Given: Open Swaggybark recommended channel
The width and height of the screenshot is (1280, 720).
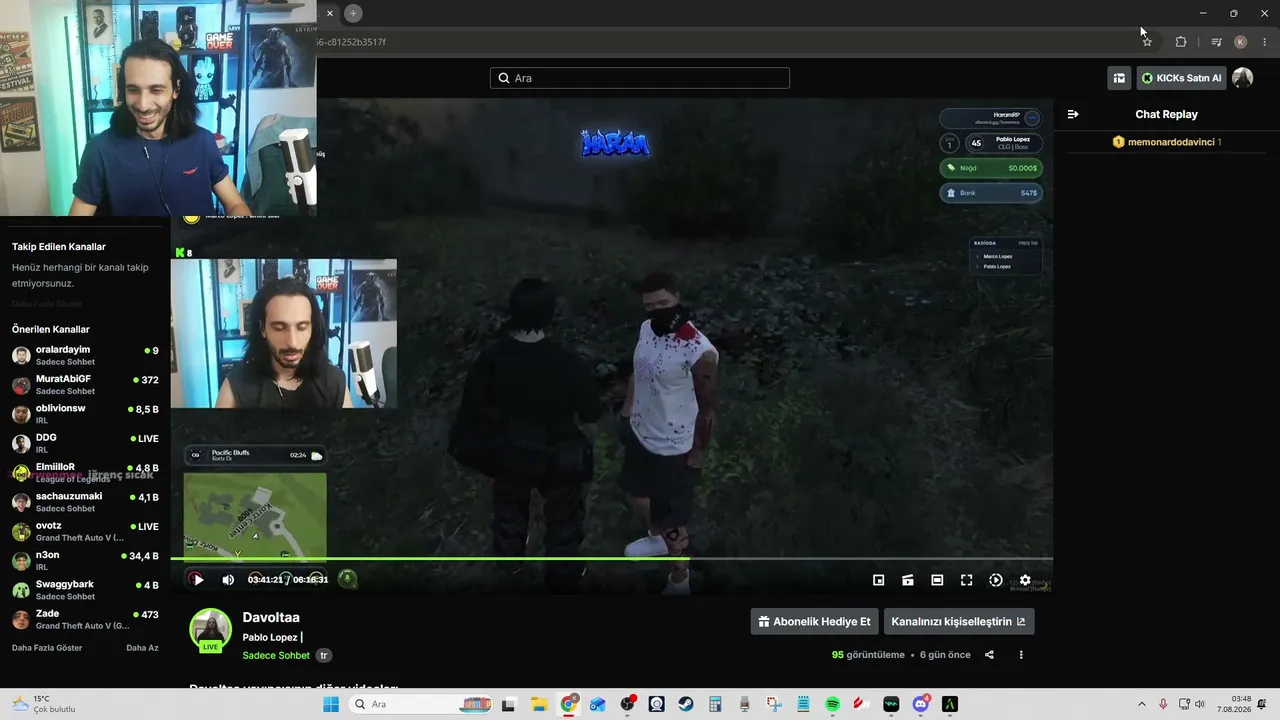Looking at the screenshot, I should tap(85, 590).
